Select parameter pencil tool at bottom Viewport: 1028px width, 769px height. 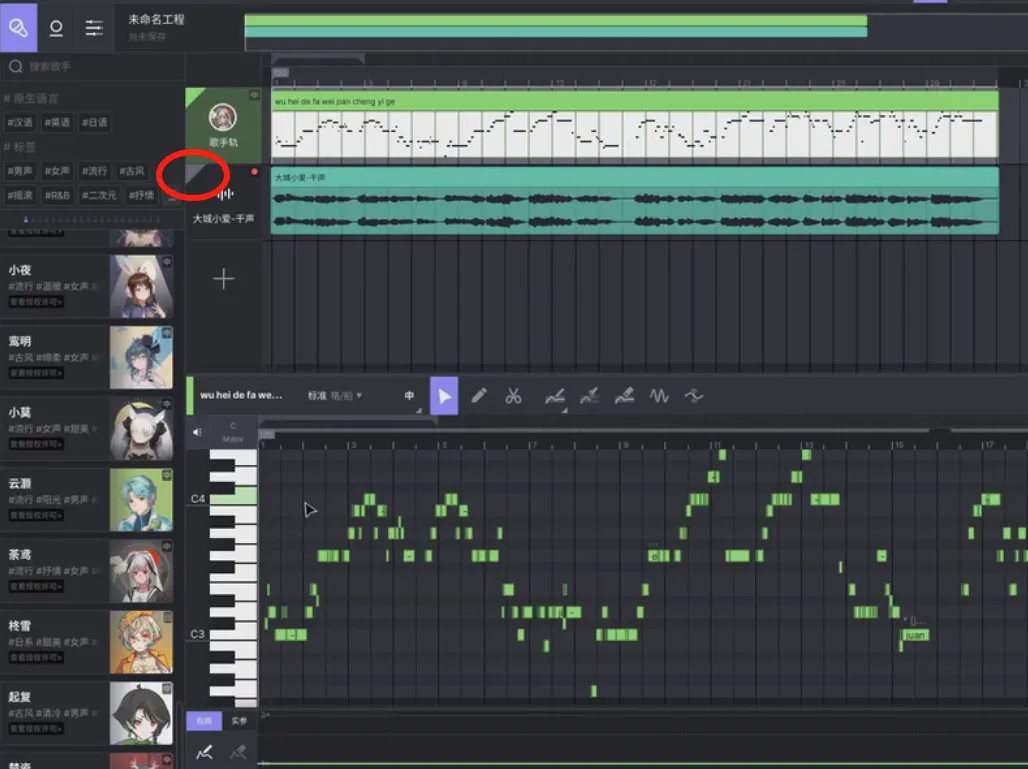click(x=204, y=752)
